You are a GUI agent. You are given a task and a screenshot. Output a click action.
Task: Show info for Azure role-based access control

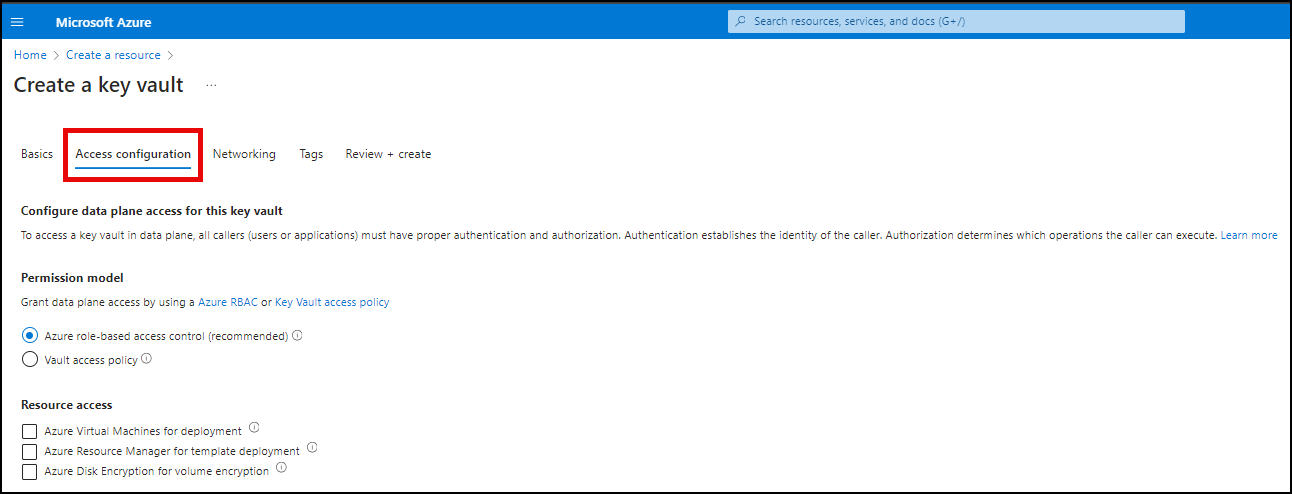tap(298, 336)
